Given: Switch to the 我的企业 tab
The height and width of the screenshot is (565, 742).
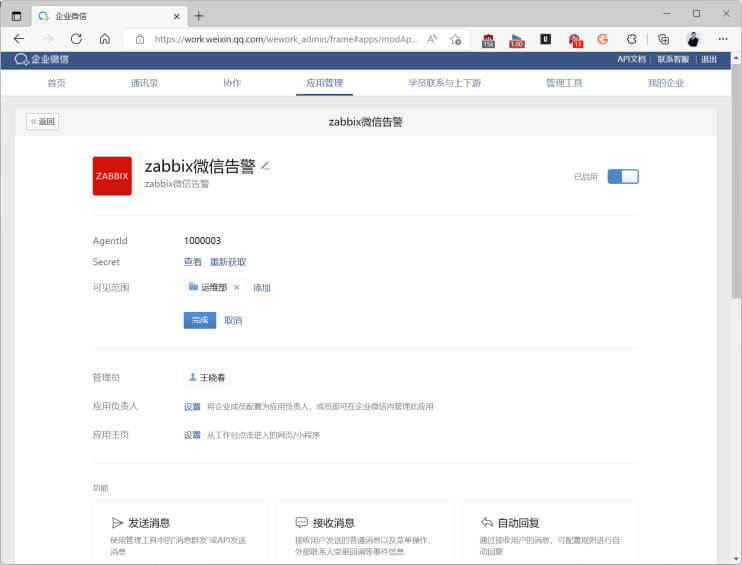Looking at the screenshot, I should click(x=666, y=83).
